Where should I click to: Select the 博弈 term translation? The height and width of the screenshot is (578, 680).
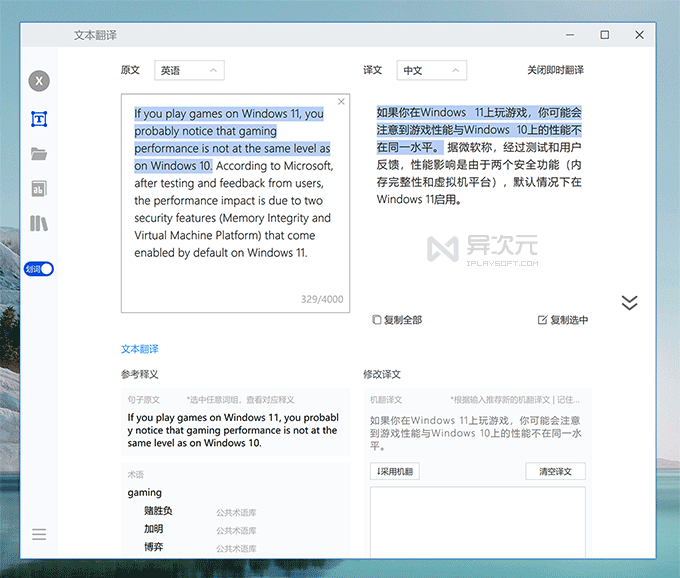154,547
